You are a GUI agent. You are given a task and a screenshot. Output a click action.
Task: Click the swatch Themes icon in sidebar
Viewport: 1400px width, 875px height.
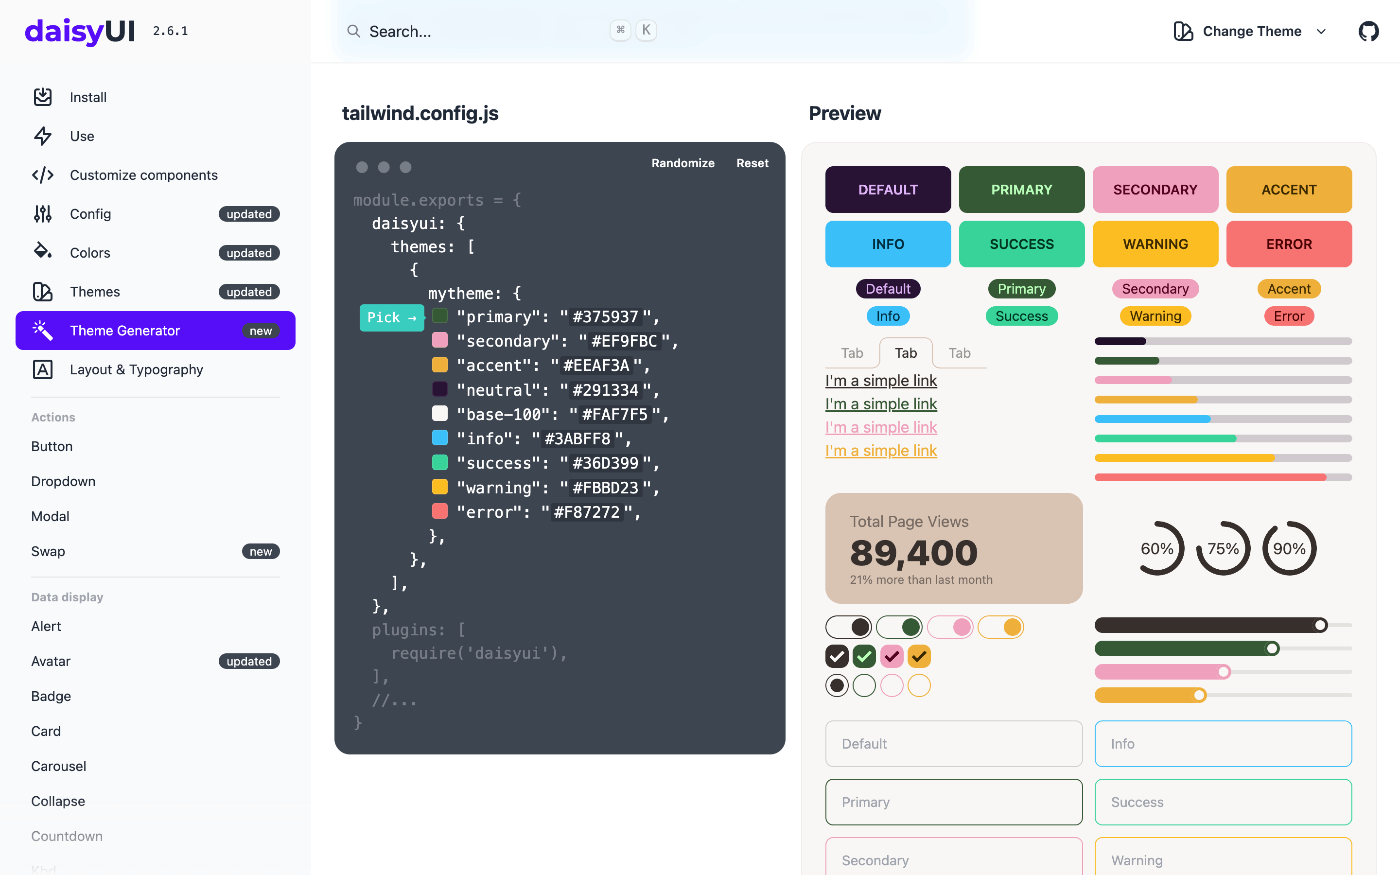point(43,292)
